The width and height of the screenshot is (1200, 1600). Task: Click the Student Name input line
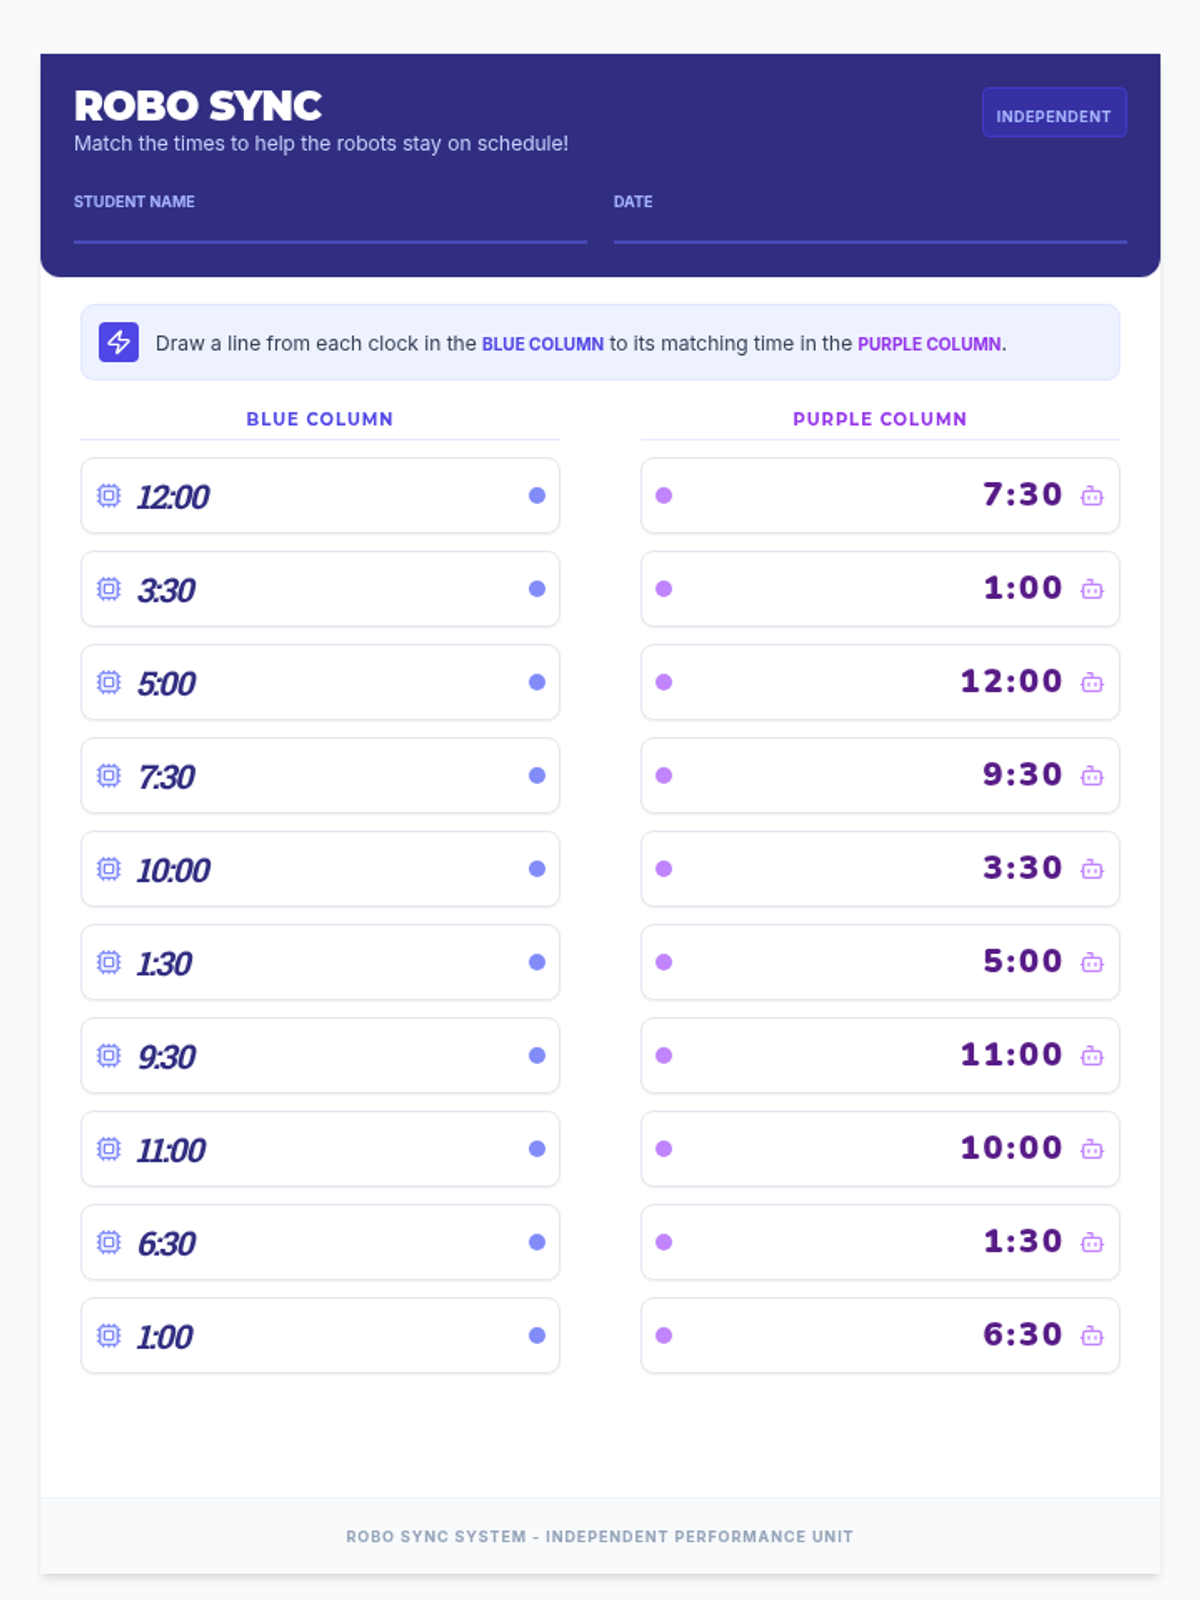tap(330, 228)
